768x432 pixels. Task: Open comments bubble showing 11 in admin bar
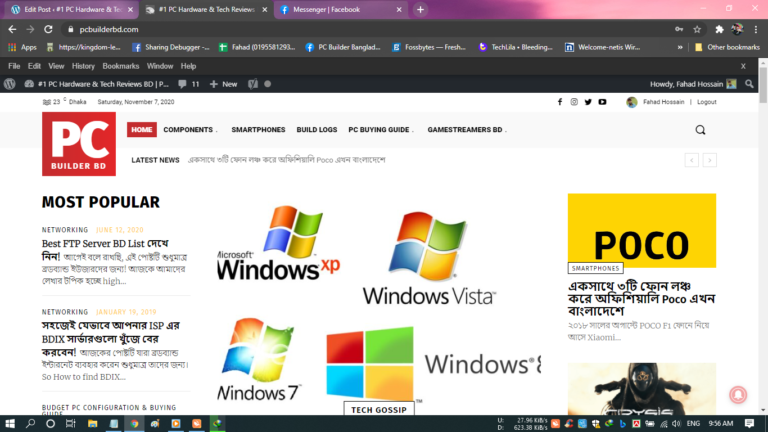pyautogui.click(x=189, y=84)
